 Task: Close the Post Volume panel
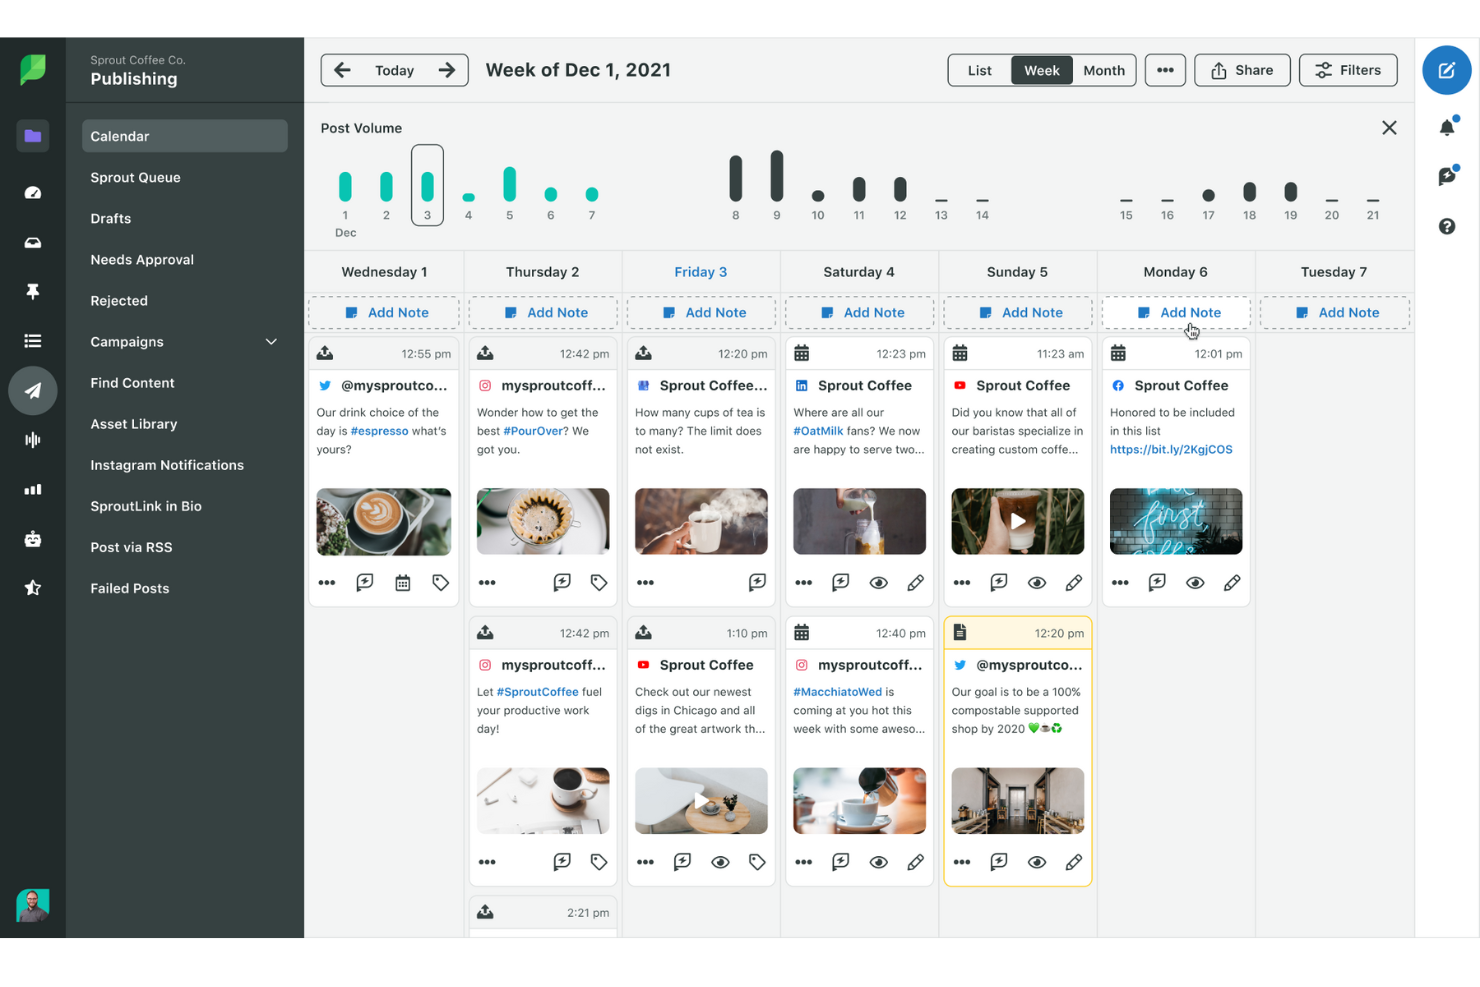[1389, 128]
